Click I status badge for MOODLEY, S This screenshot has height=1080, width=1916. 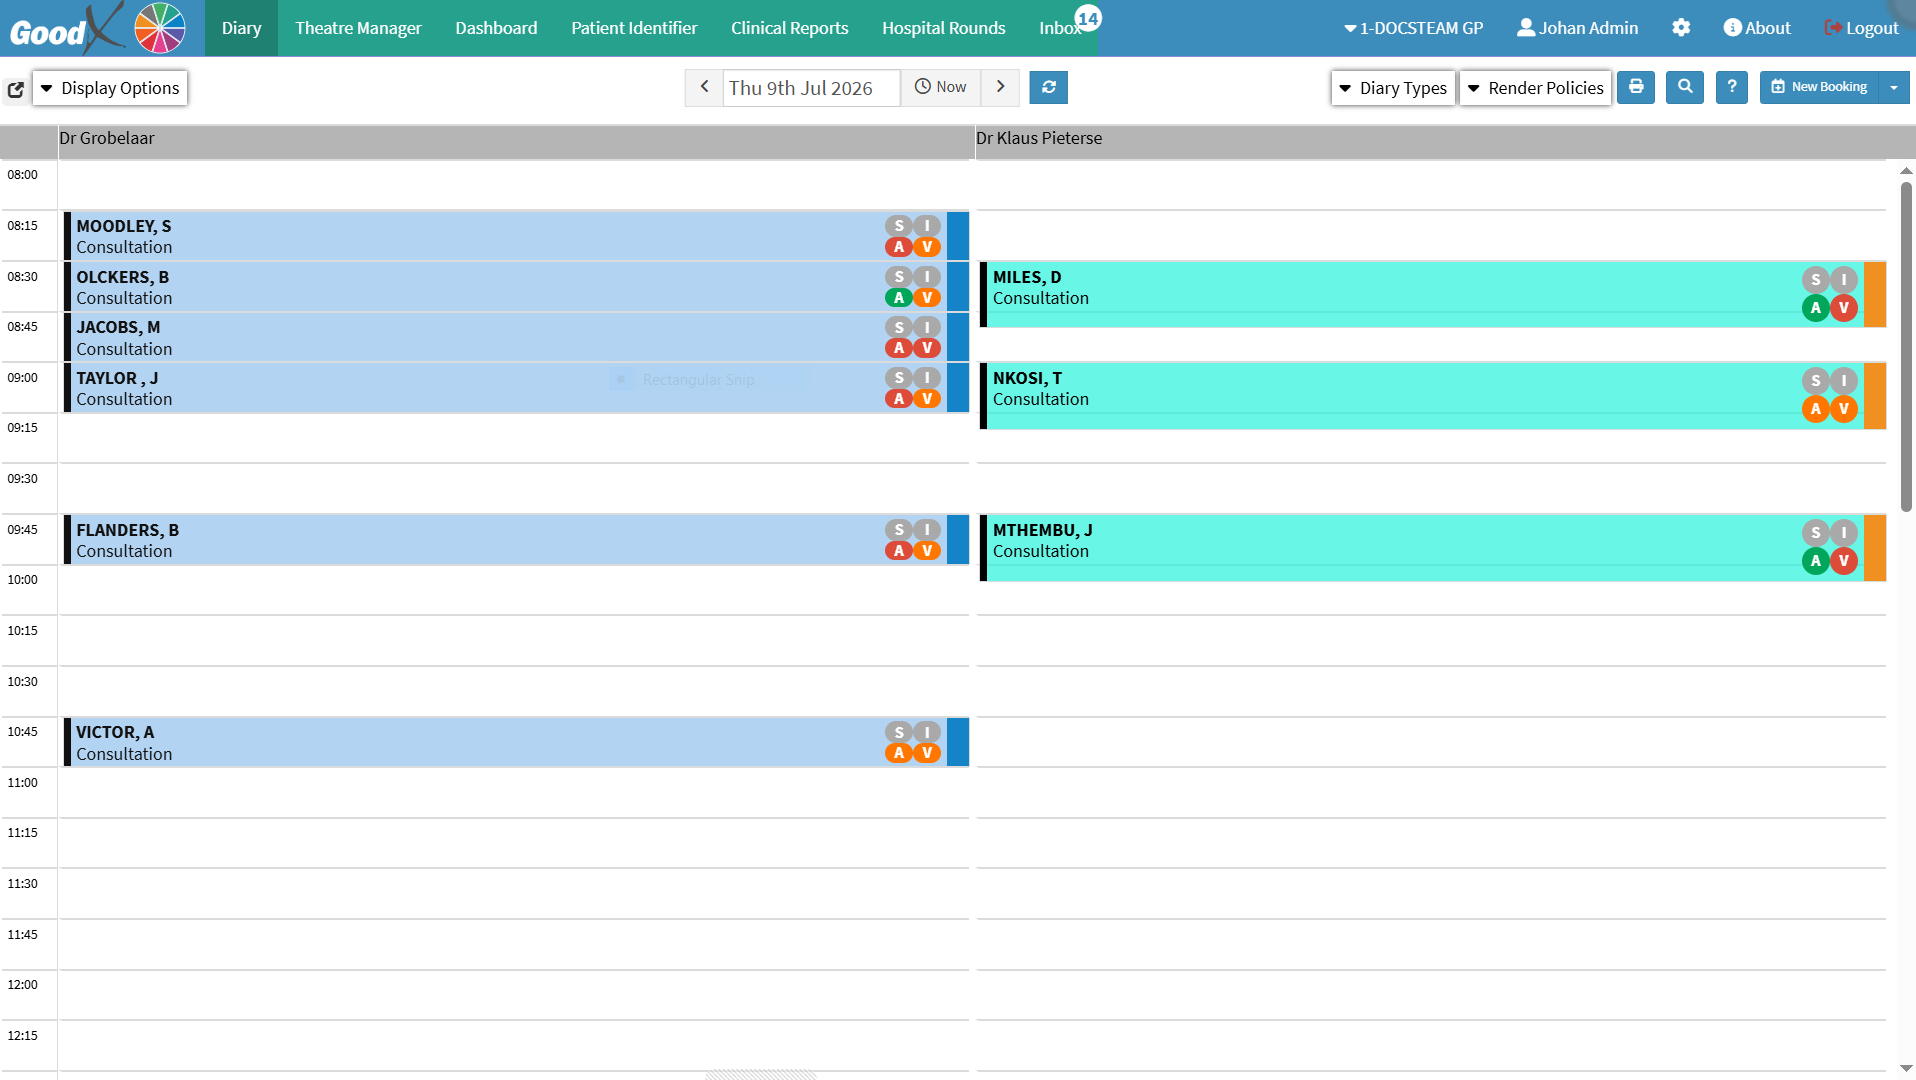click(x=927, y=226)
